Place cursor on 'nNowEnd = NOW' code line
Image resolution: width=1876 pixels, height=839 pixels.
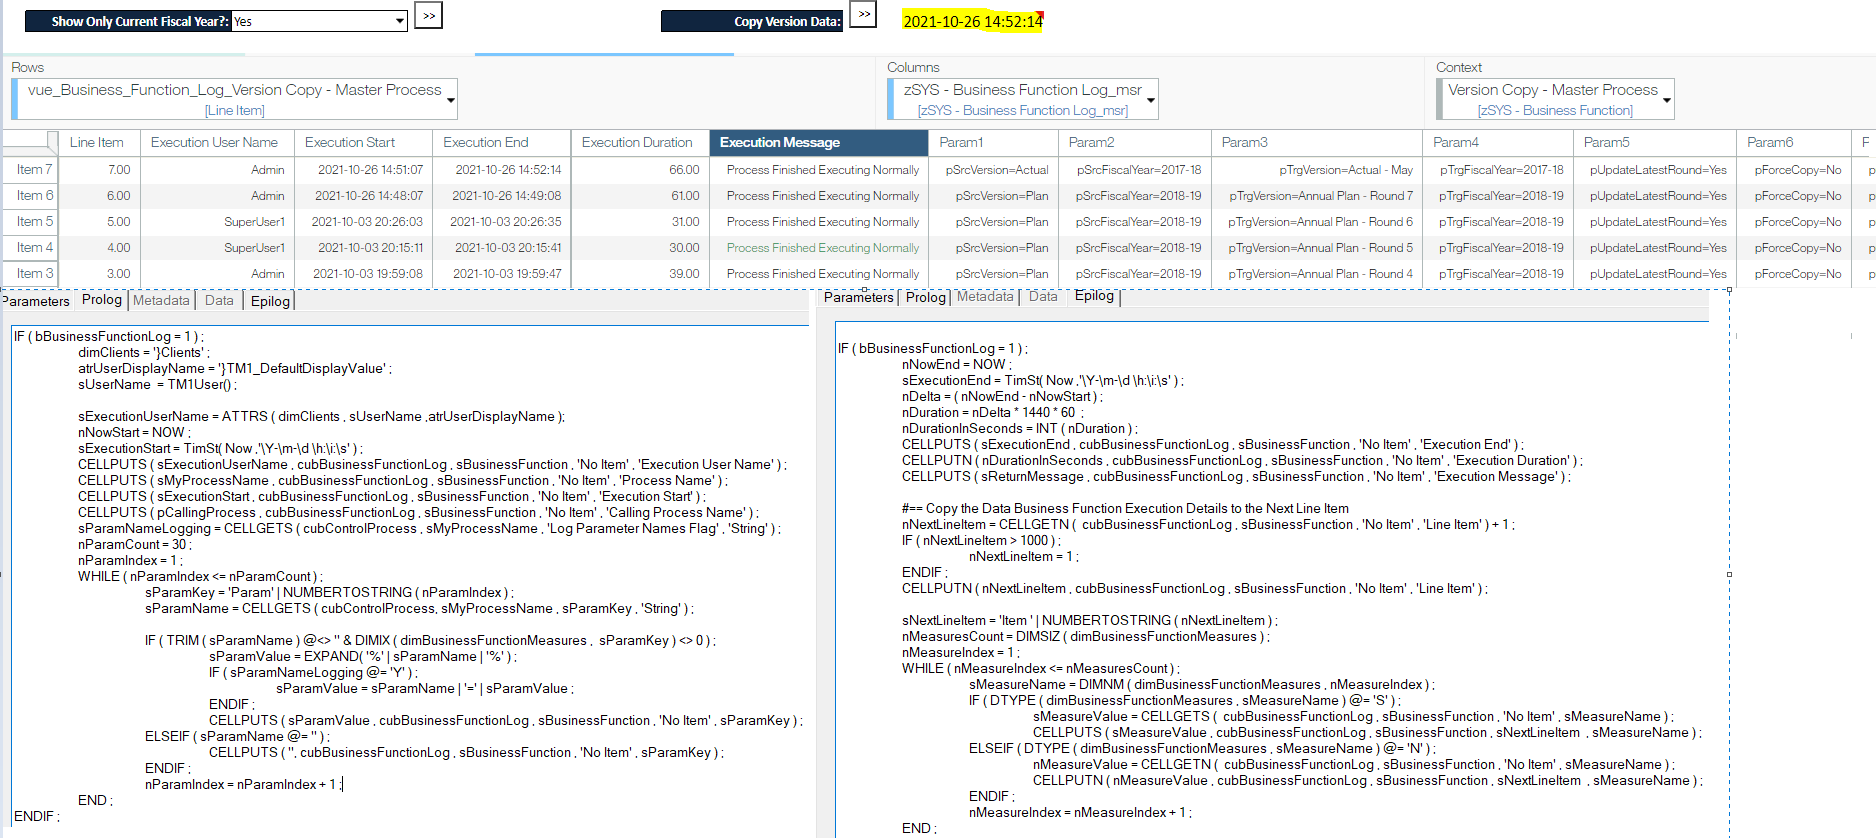[957, 364]
